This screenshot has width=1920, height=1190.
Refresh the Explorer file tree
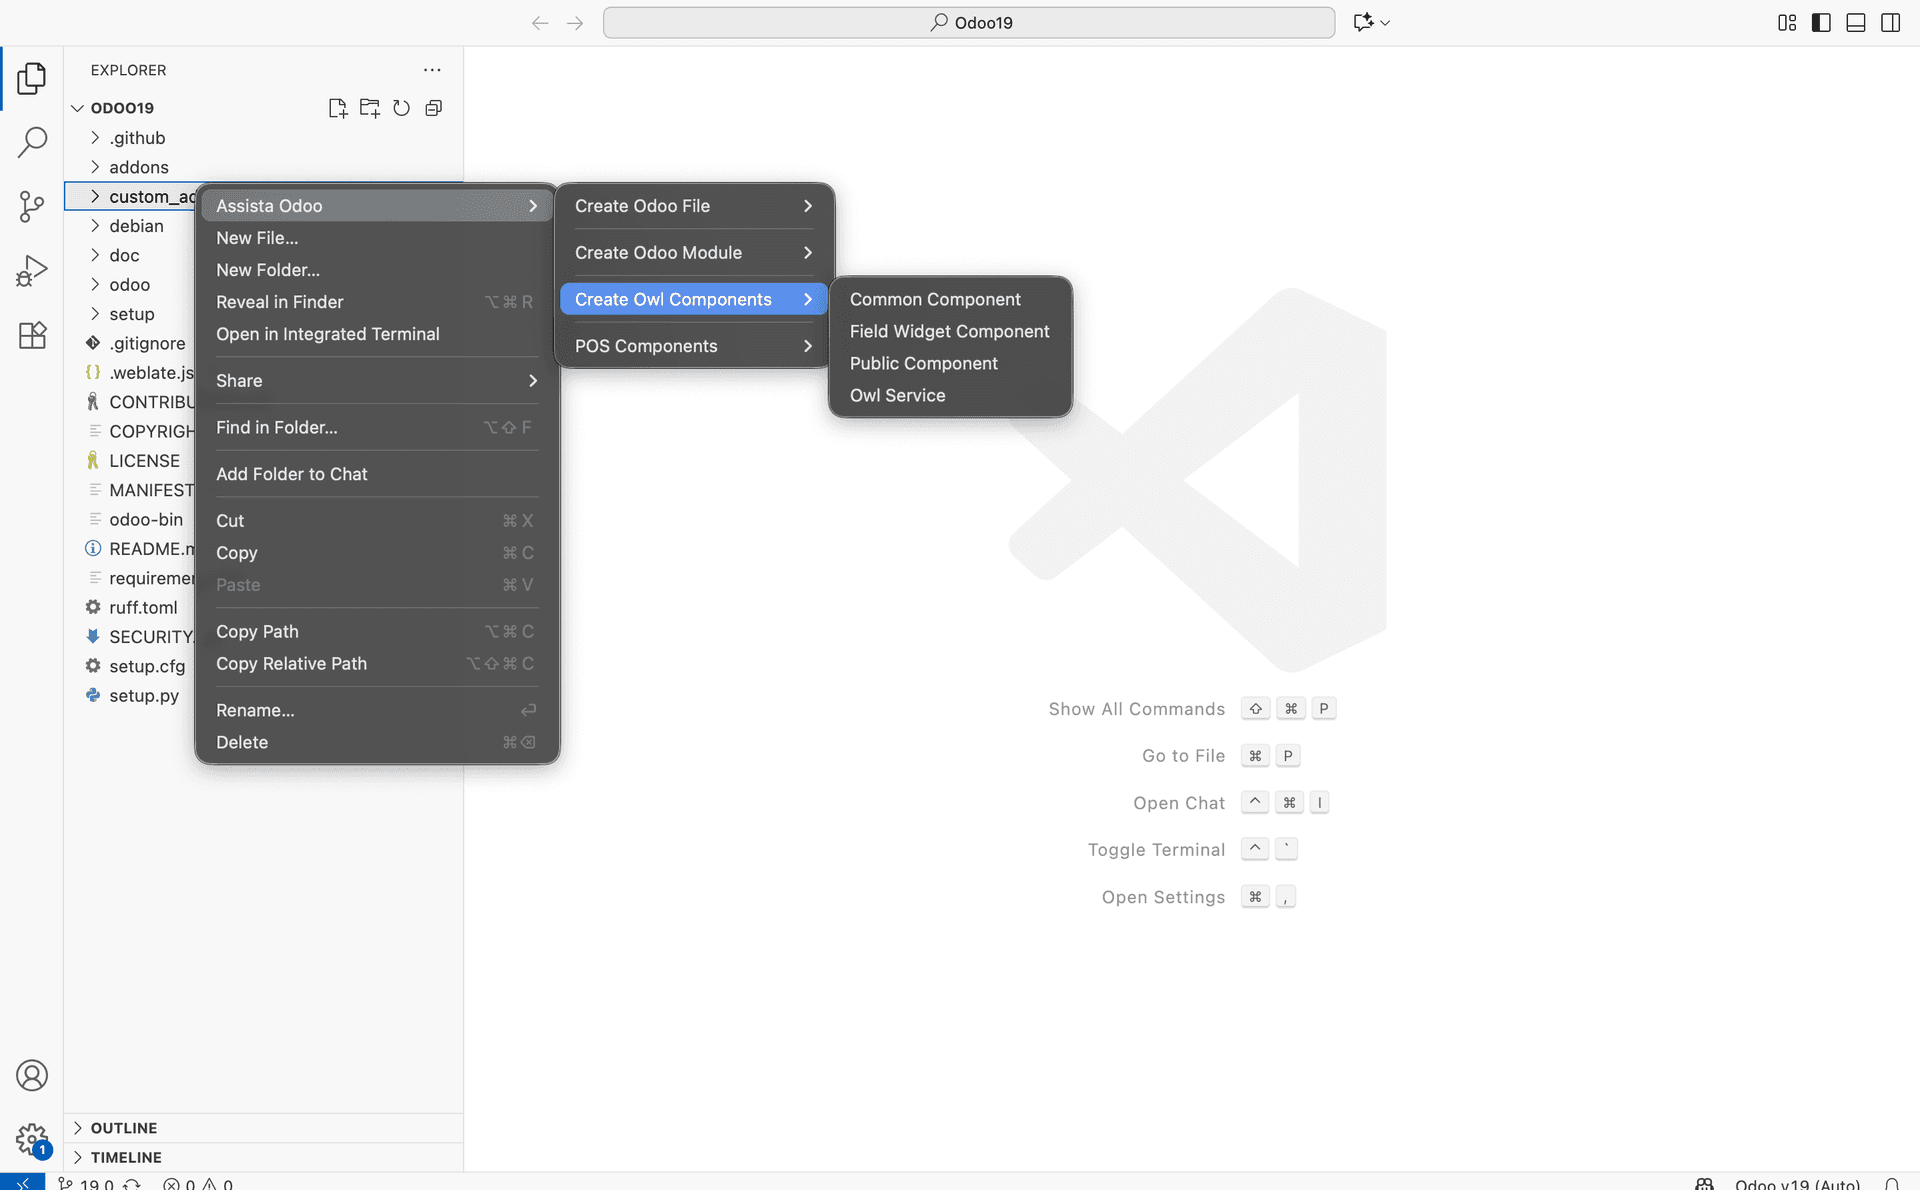click(x=401, y=108)
